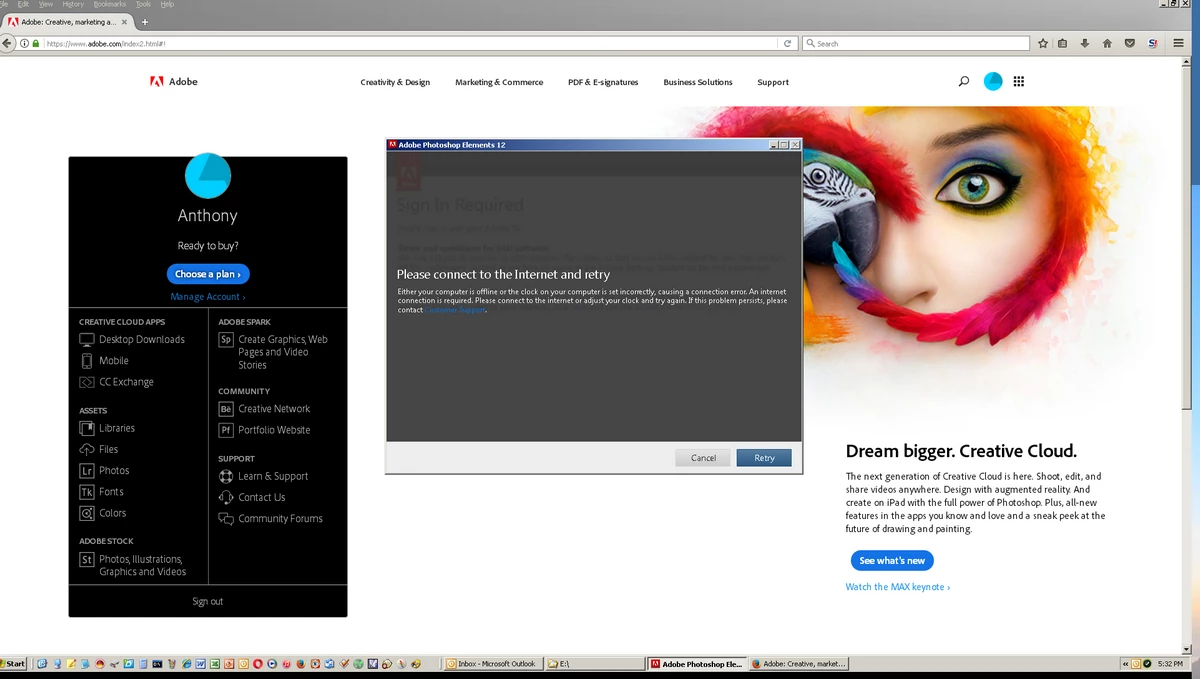
Task: Open the St Adobe Stock icon
Action: (87, 560)
